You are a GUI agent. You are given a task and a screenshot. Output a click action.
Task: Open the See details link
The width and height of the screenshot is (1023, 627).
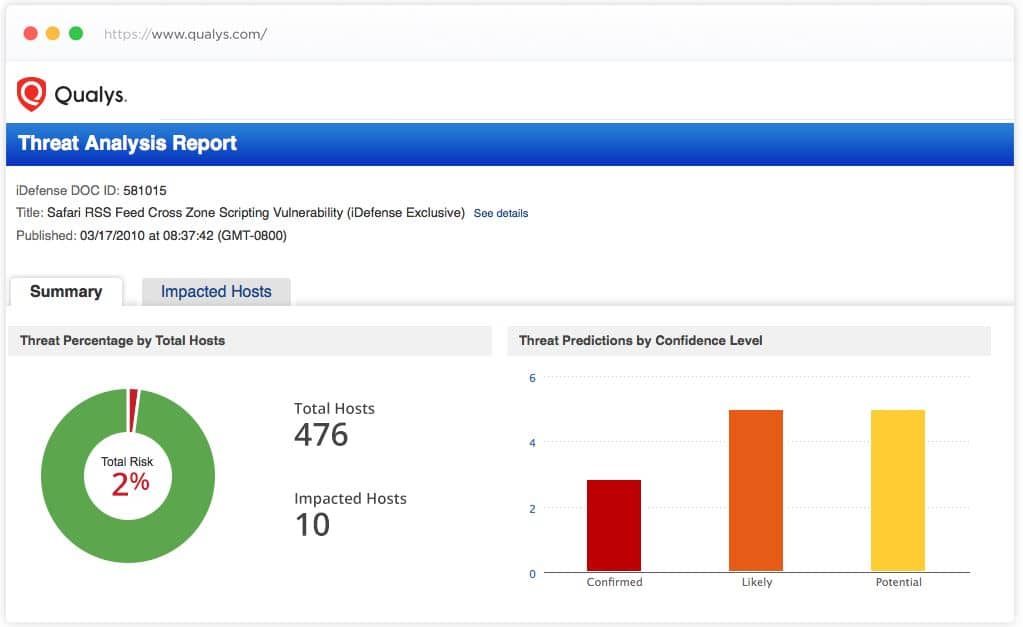(x=500, y=213)
